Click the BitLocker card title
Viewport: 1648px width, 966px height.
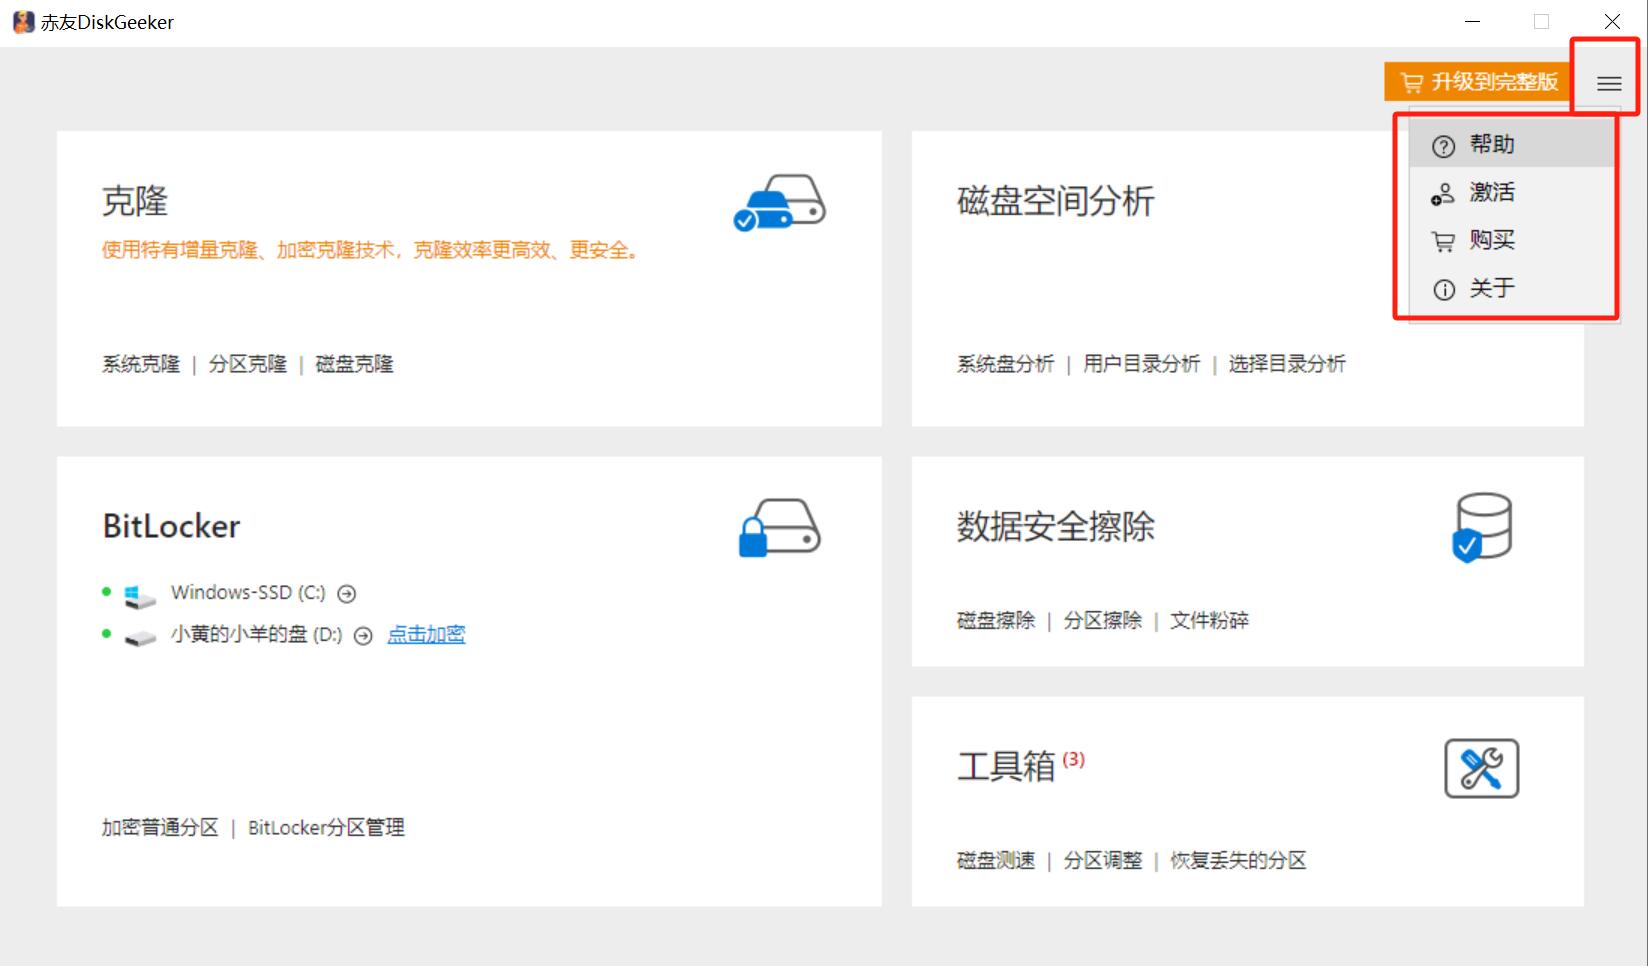172,526
